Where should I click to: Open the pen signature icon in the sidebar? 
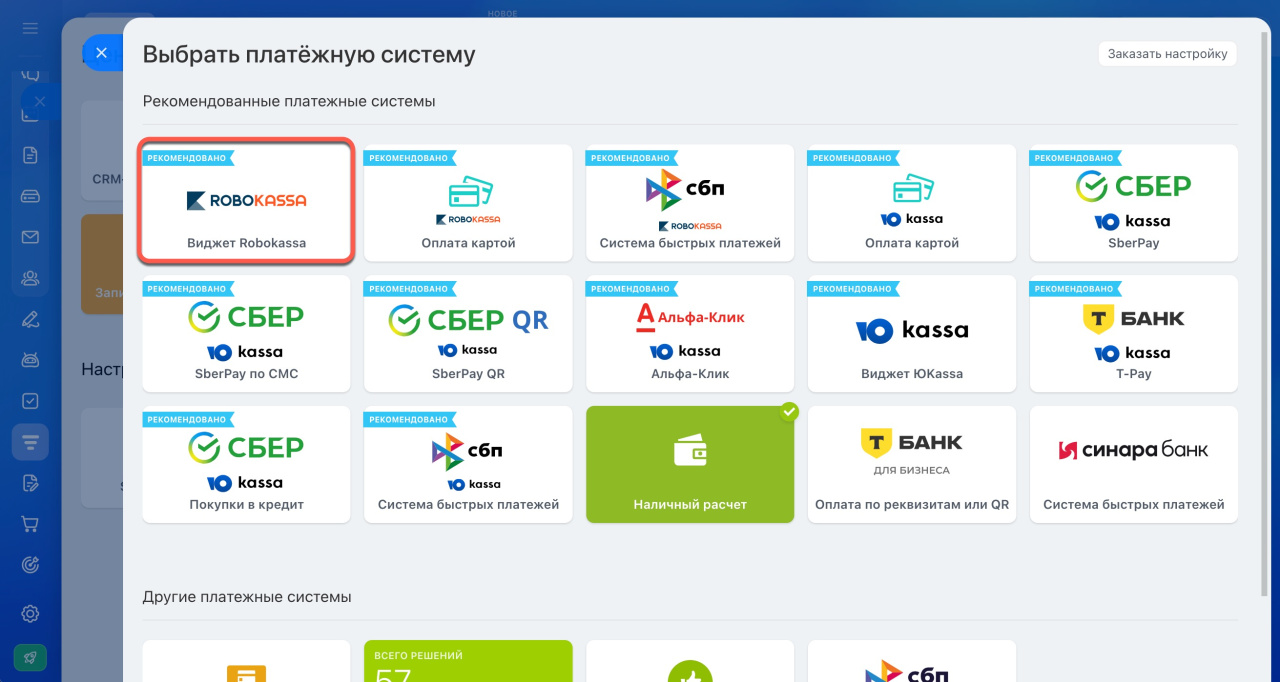(x=30, y=319)
